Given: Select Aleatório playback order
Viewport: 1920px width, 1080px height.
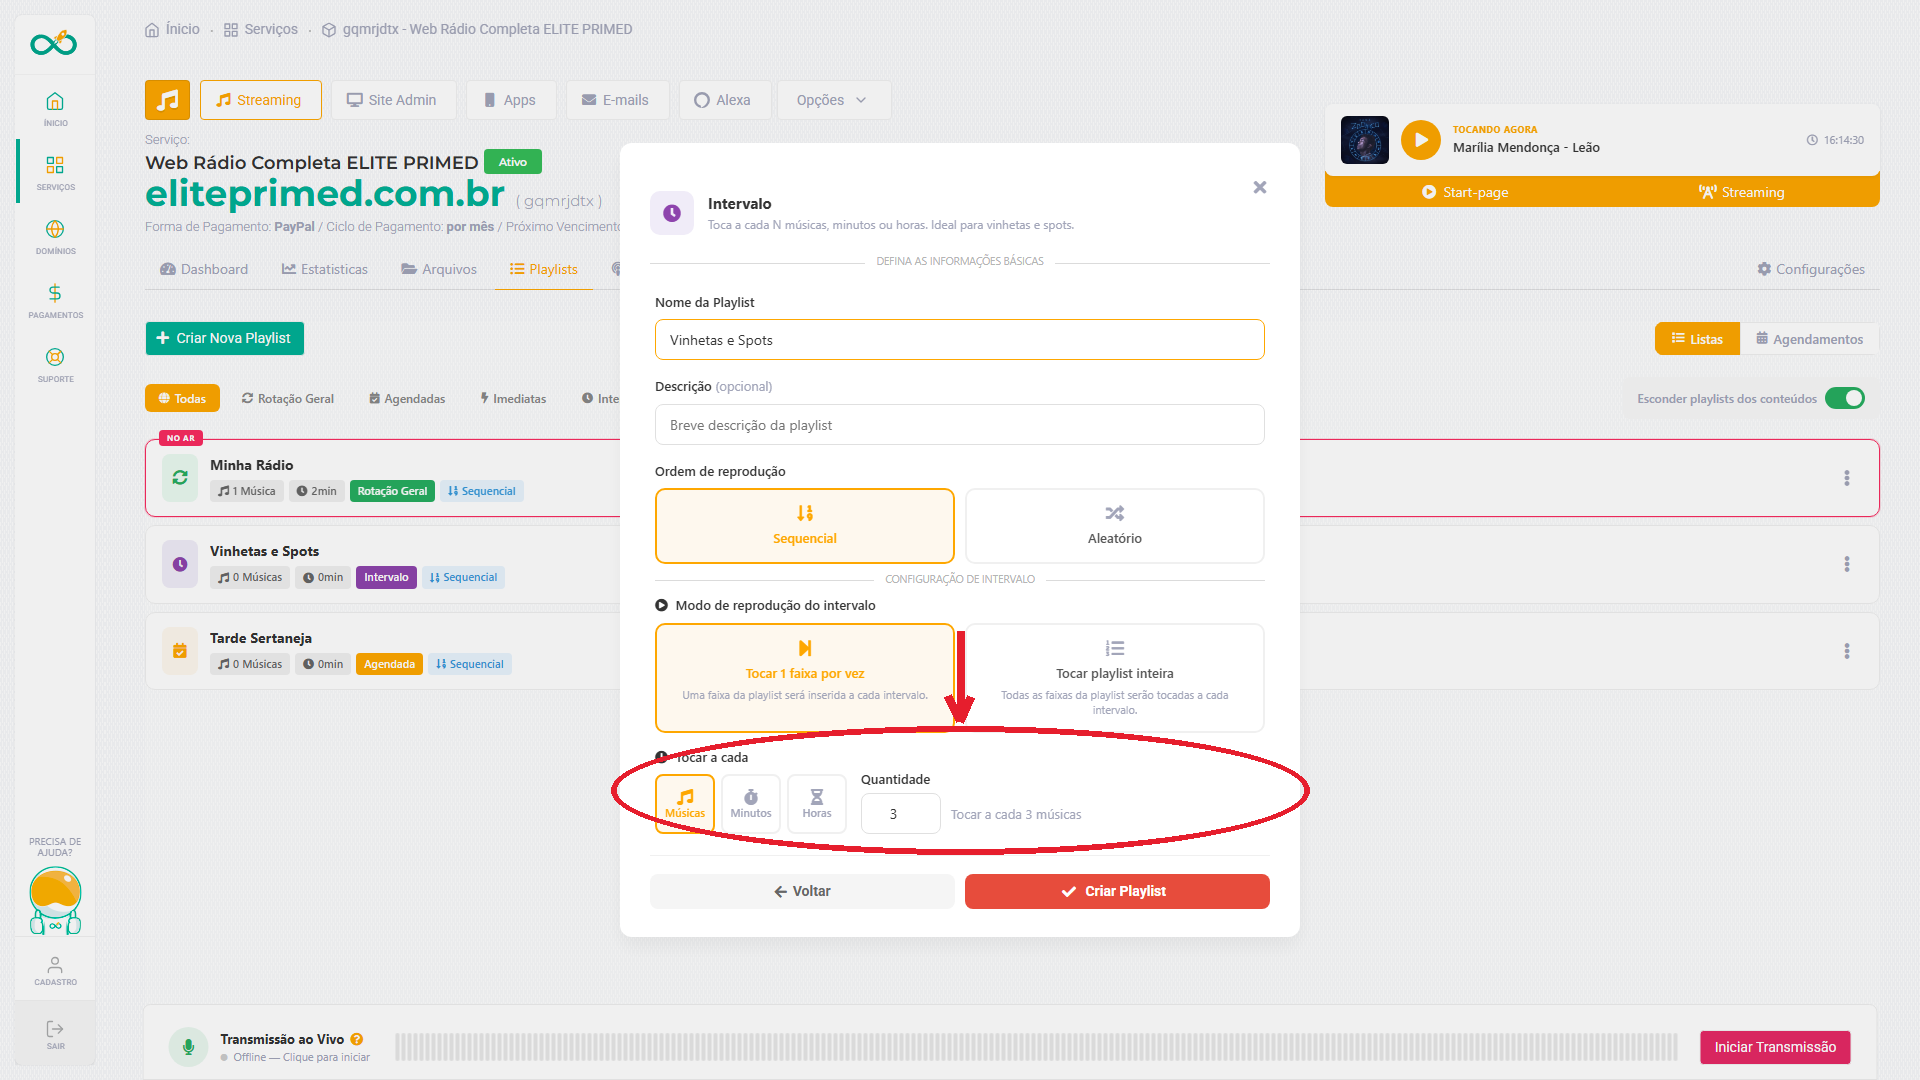Looking at the screenshot, I should pos(1115,526).
